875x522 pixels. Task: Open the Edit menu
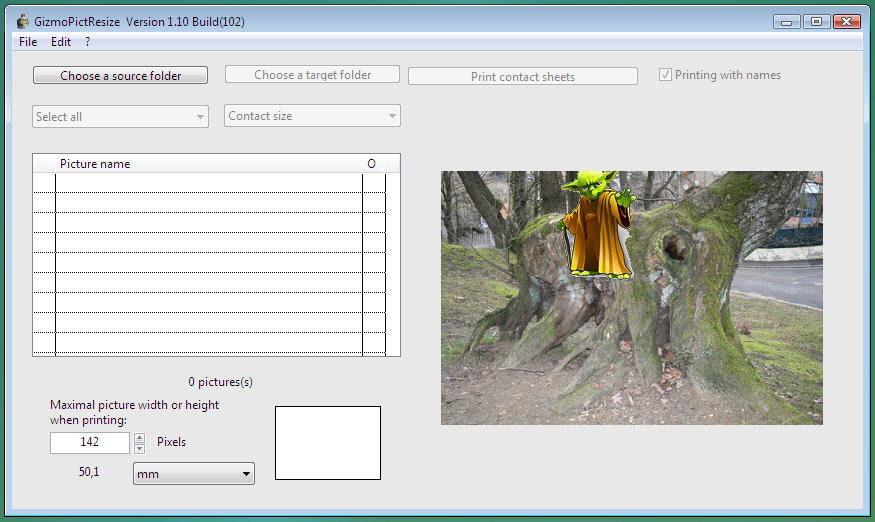pyautogui.click(x=61, y=42)
